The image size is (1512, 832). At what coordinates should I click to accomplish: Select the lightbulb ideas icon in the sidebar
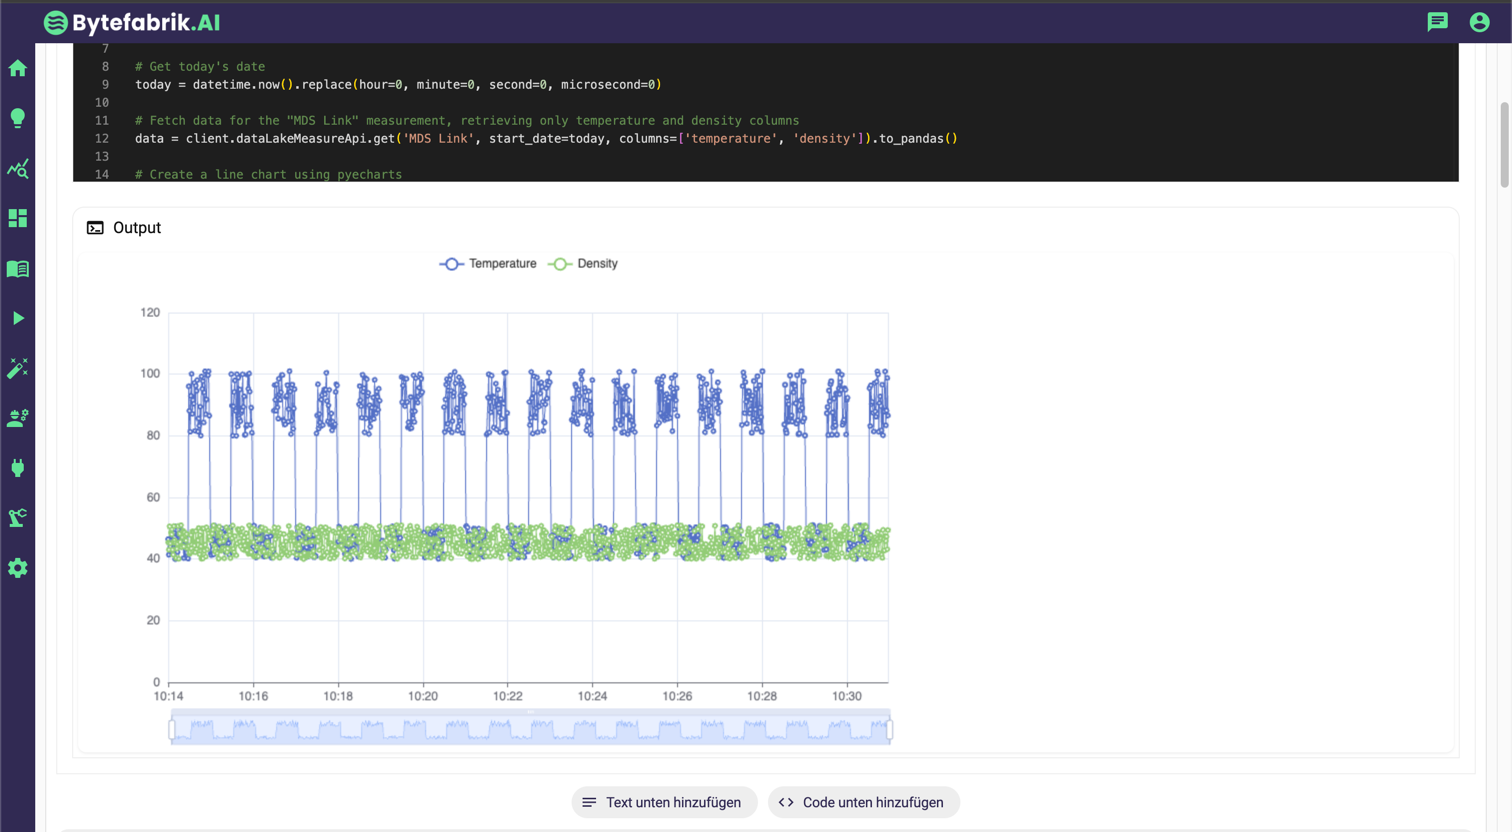tap(17, 118)
